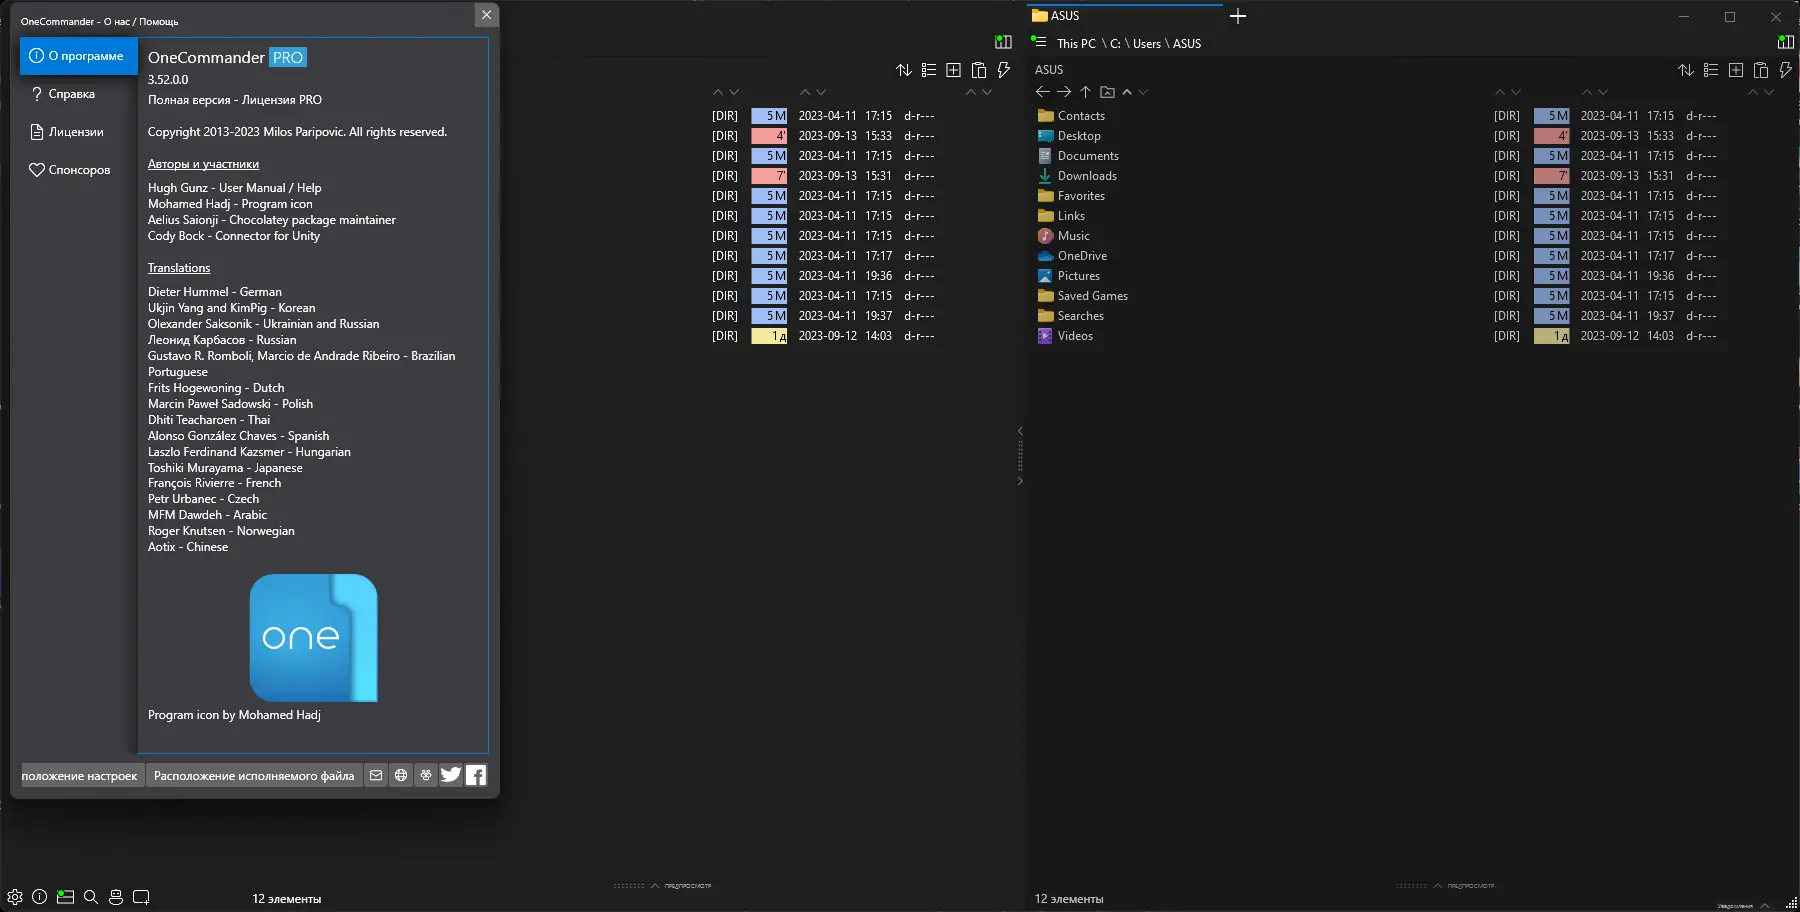
Task: Click the right pane clipboard paste icon
Action: click(1761, 70)
